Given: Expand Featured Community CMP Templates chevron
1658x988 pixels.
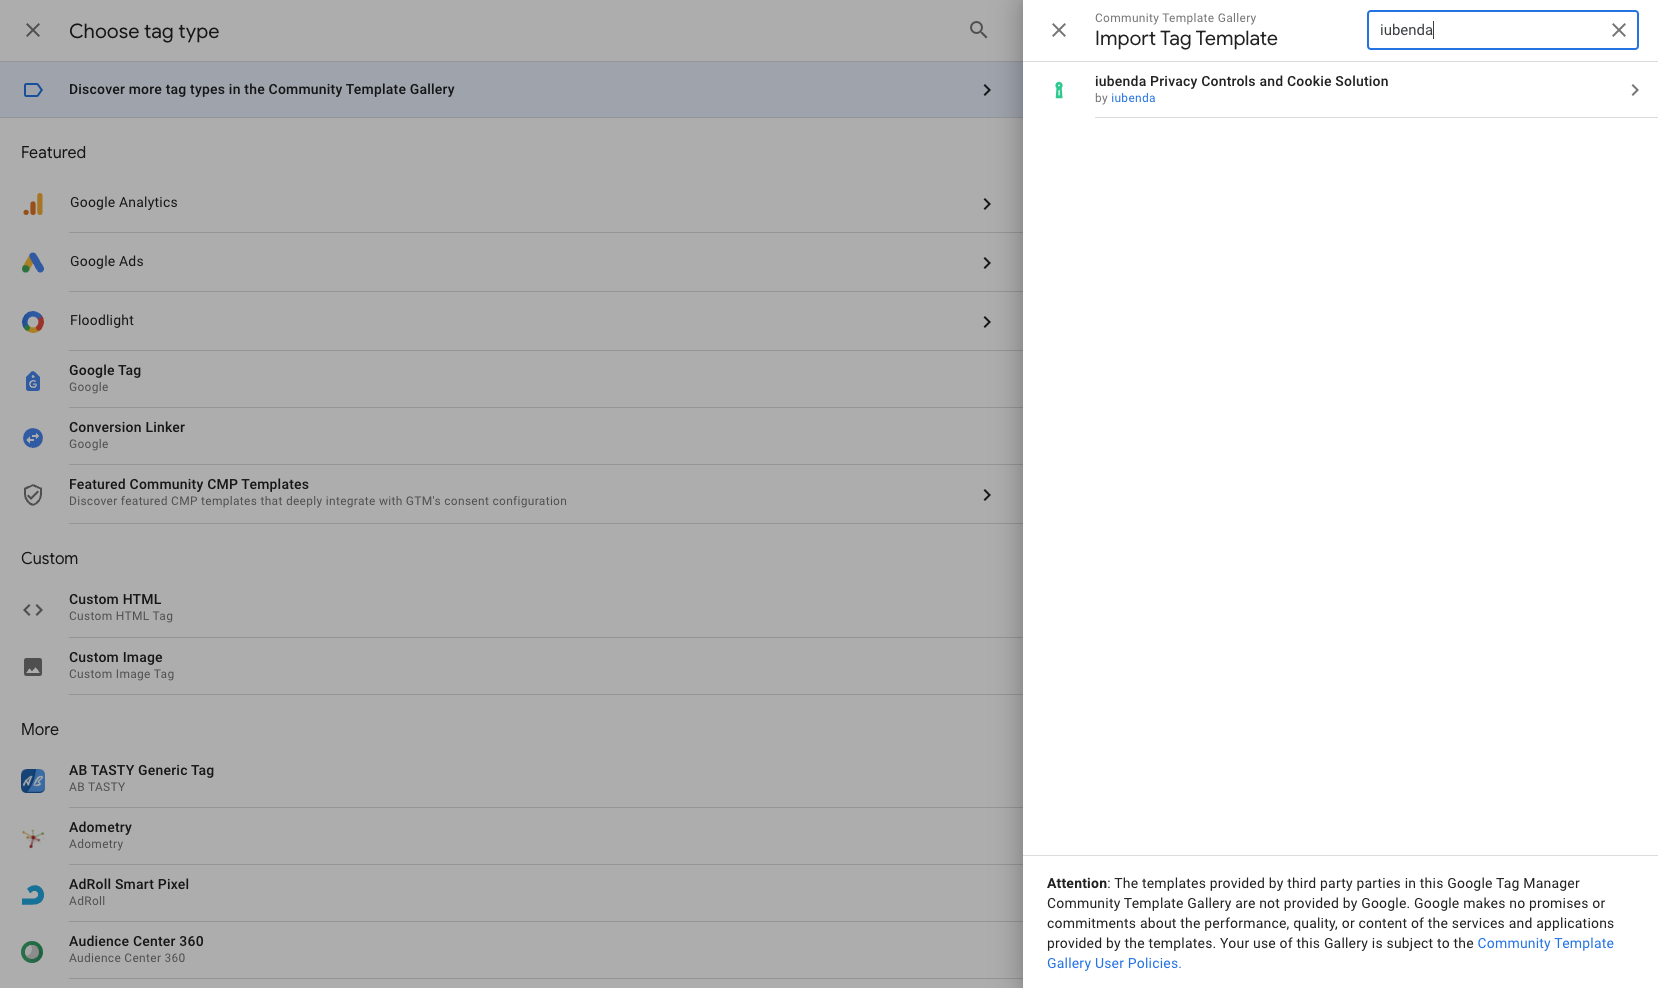Looking at the screenshot, I should [x=987, y=495].
